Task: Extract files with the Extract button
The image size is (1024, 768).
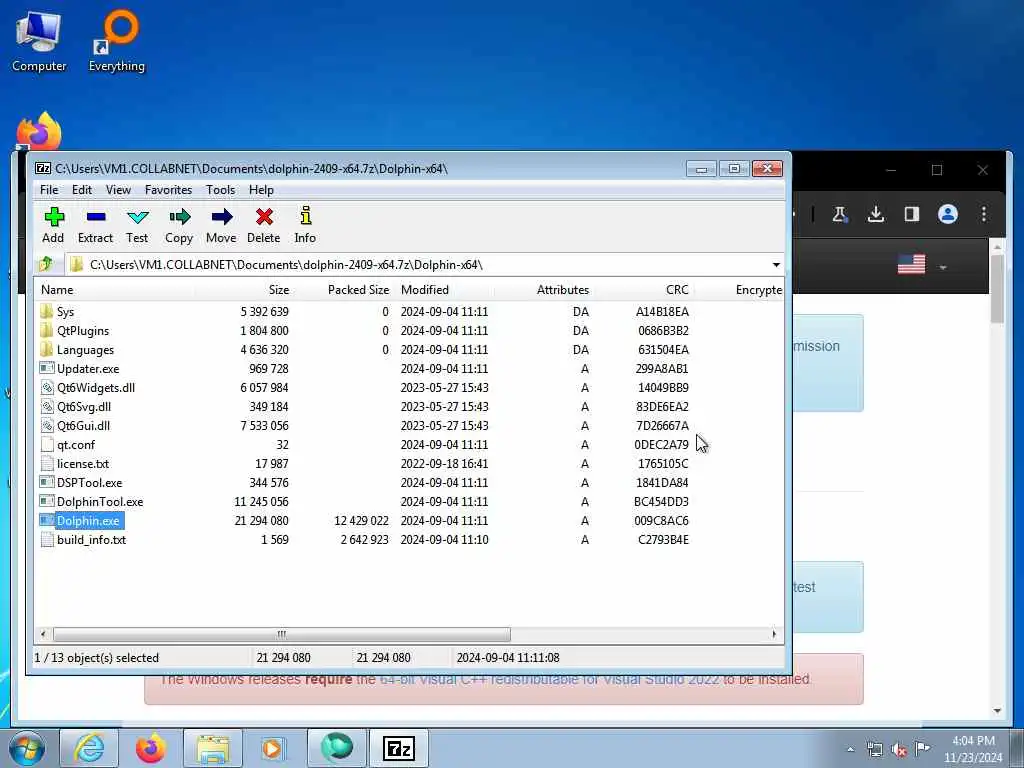Action: point(95,225)
